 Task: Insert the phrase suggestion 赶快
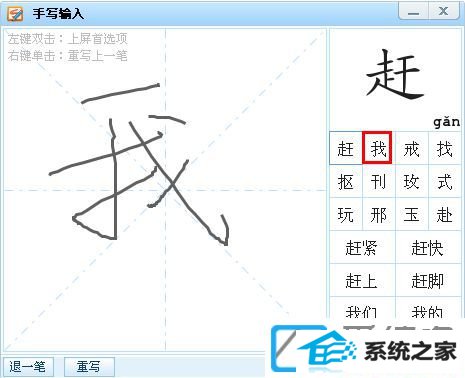(428, 247)
